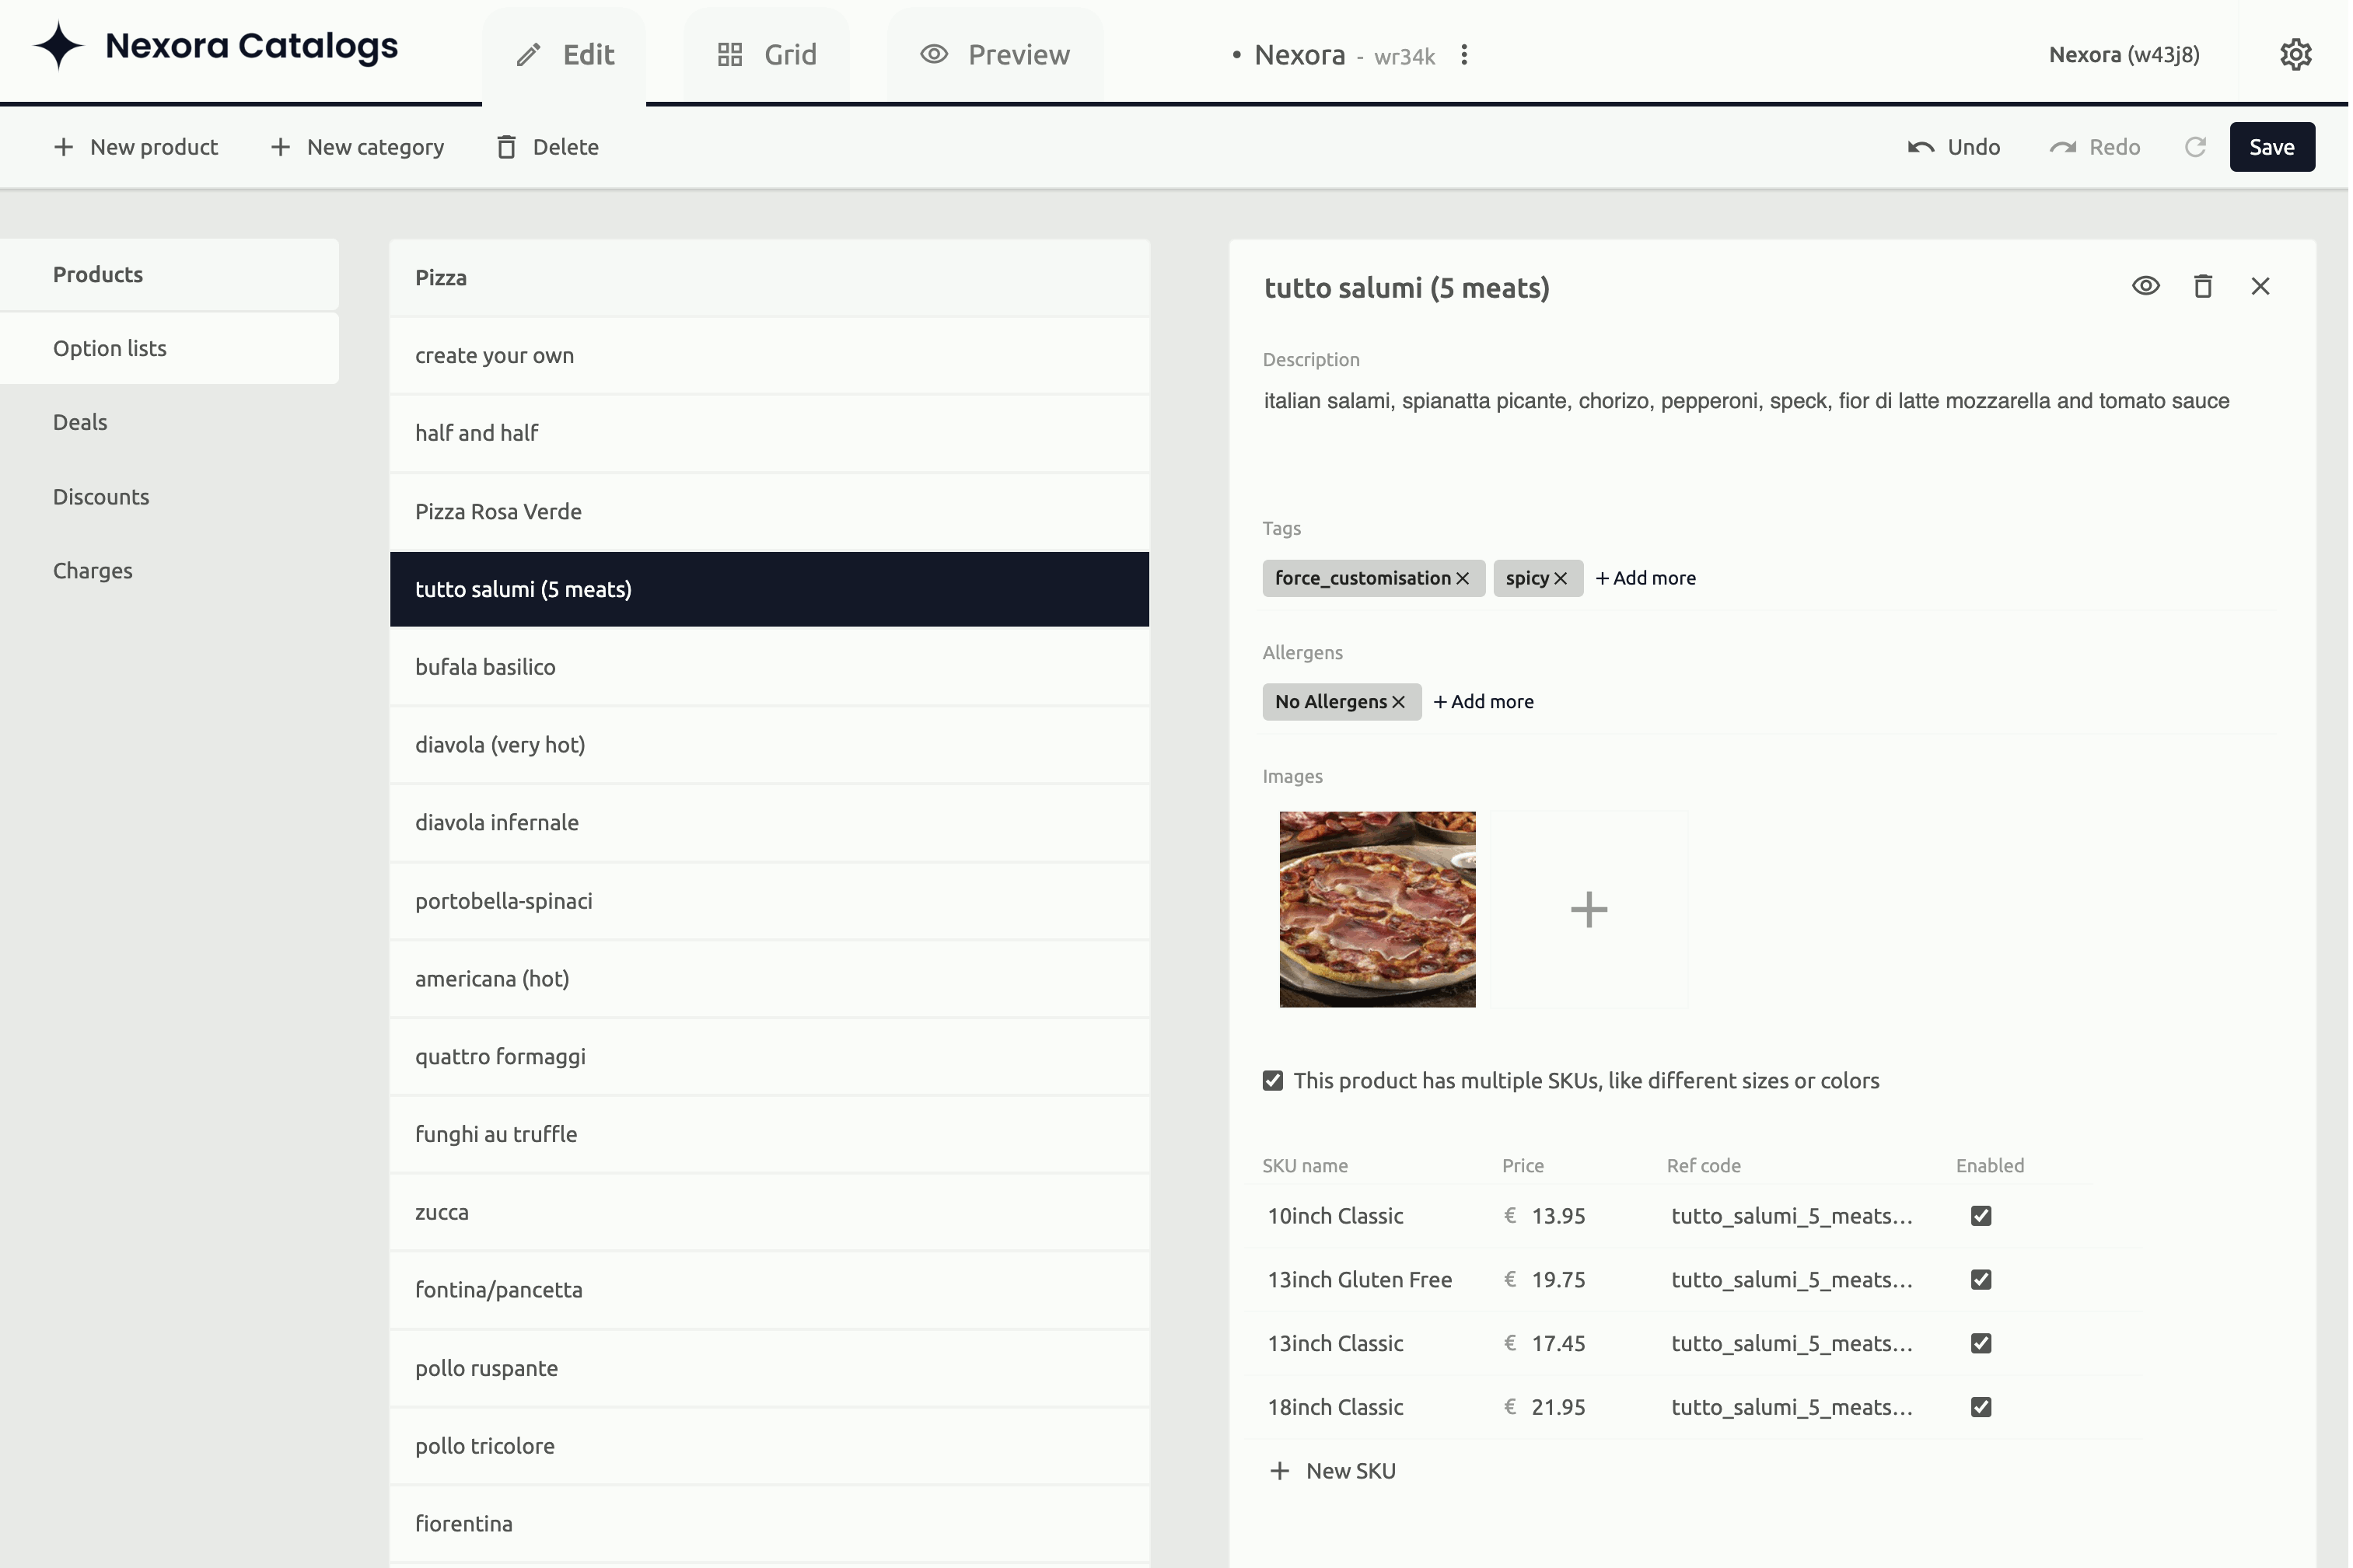The image size is (2353, 1568).
Task: Open the settings gear icon
Action: [2295, 54]
